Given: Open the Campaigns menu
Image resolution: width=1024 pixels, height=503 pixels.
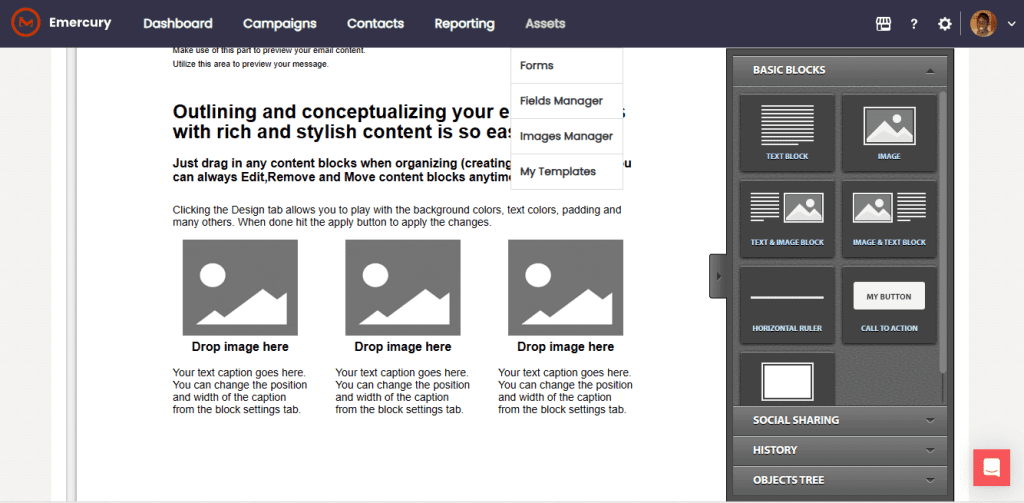Looking at the screenshot, I should 279,24.
